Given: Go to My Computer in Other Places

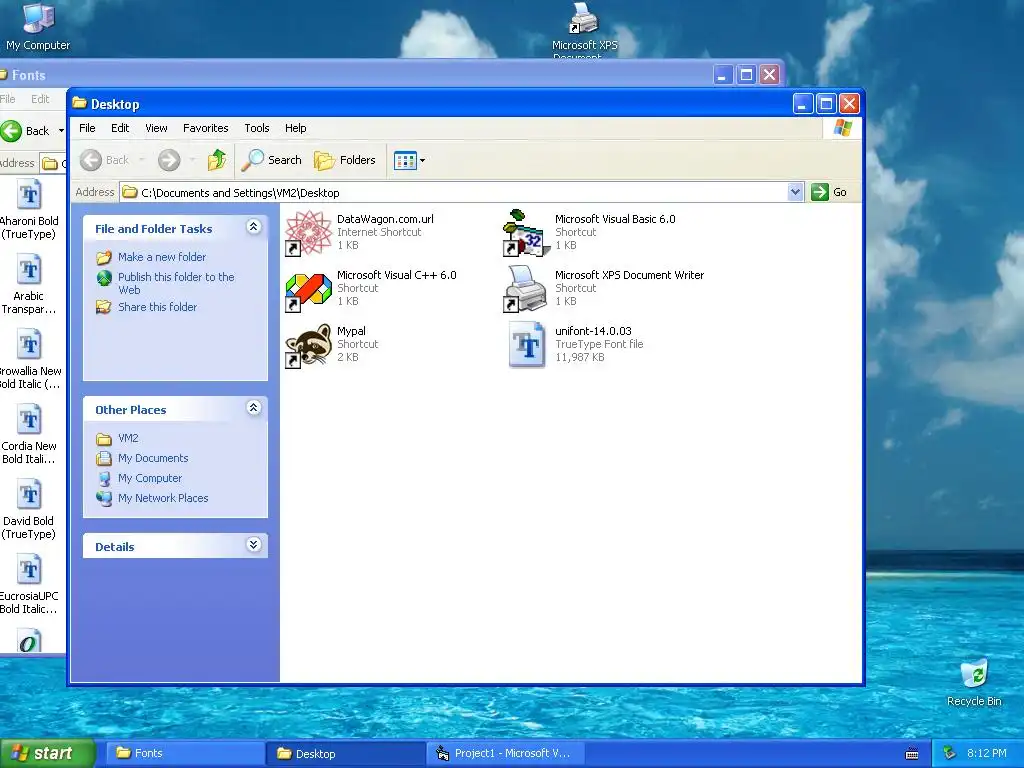Looking at the screenshot, I should (150, 478).
